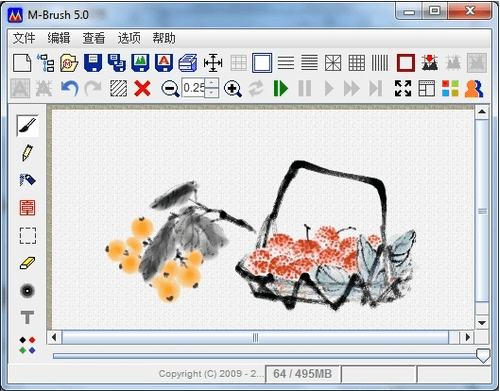This screenshot has height=391, width=500.
Task: Click the four-way move arrows icon
Action: (213, 63)
